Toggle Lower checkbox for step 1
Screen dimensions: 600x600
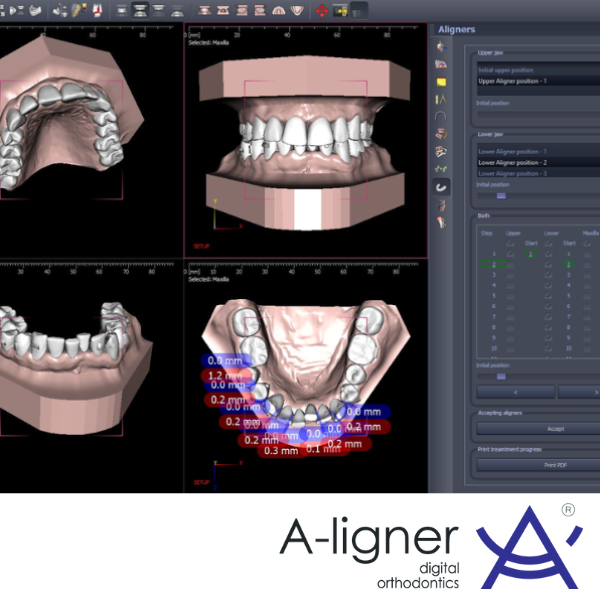click(548, 254)
